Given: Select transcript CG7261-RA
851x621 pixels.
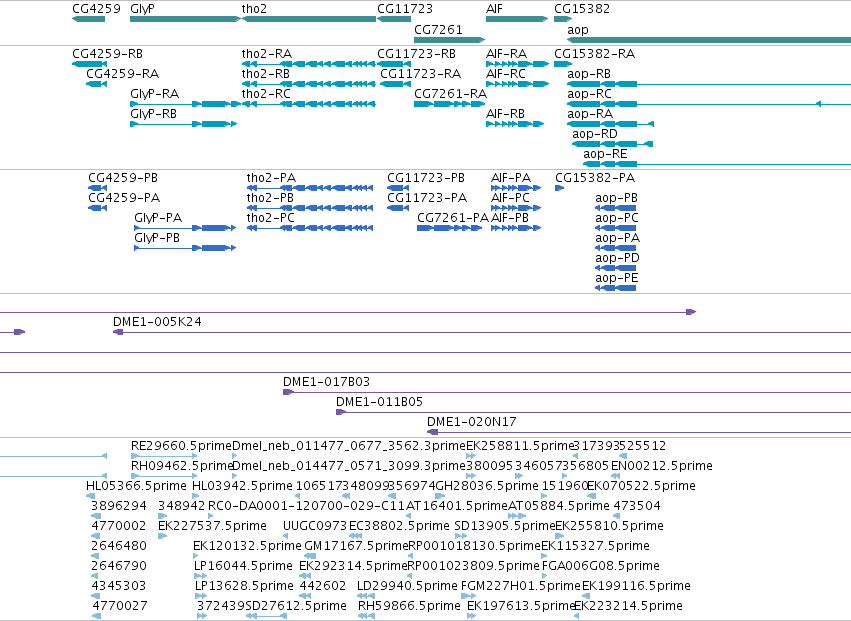Looking at the screenshot, I should pos(449,104).
